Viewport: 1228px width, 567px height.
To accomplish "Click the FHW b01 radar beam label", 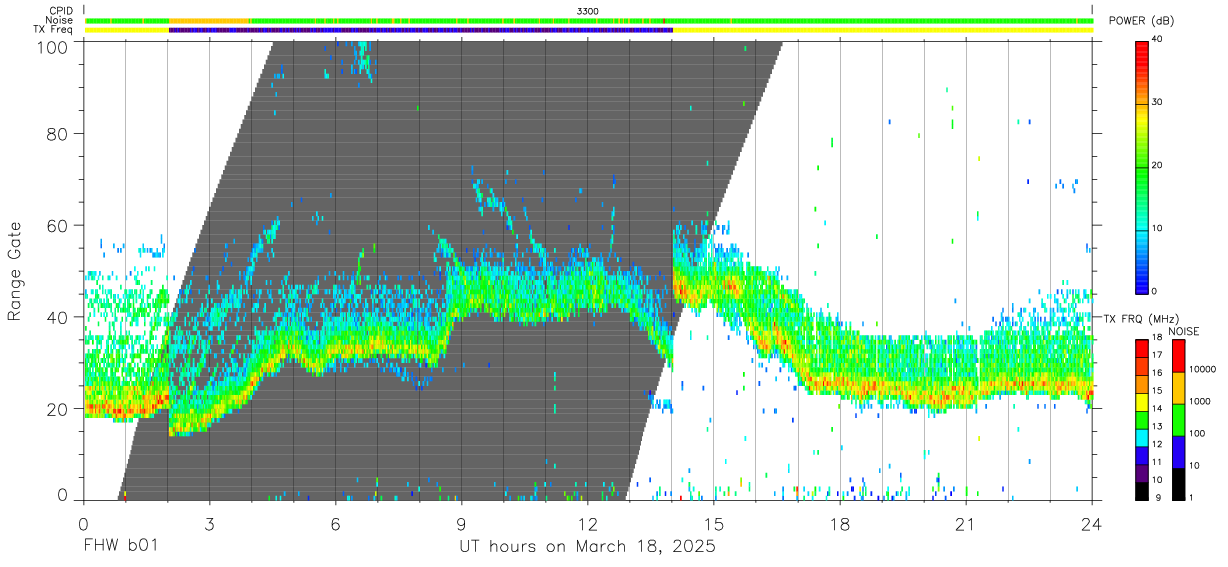I will tap(120, 547).
